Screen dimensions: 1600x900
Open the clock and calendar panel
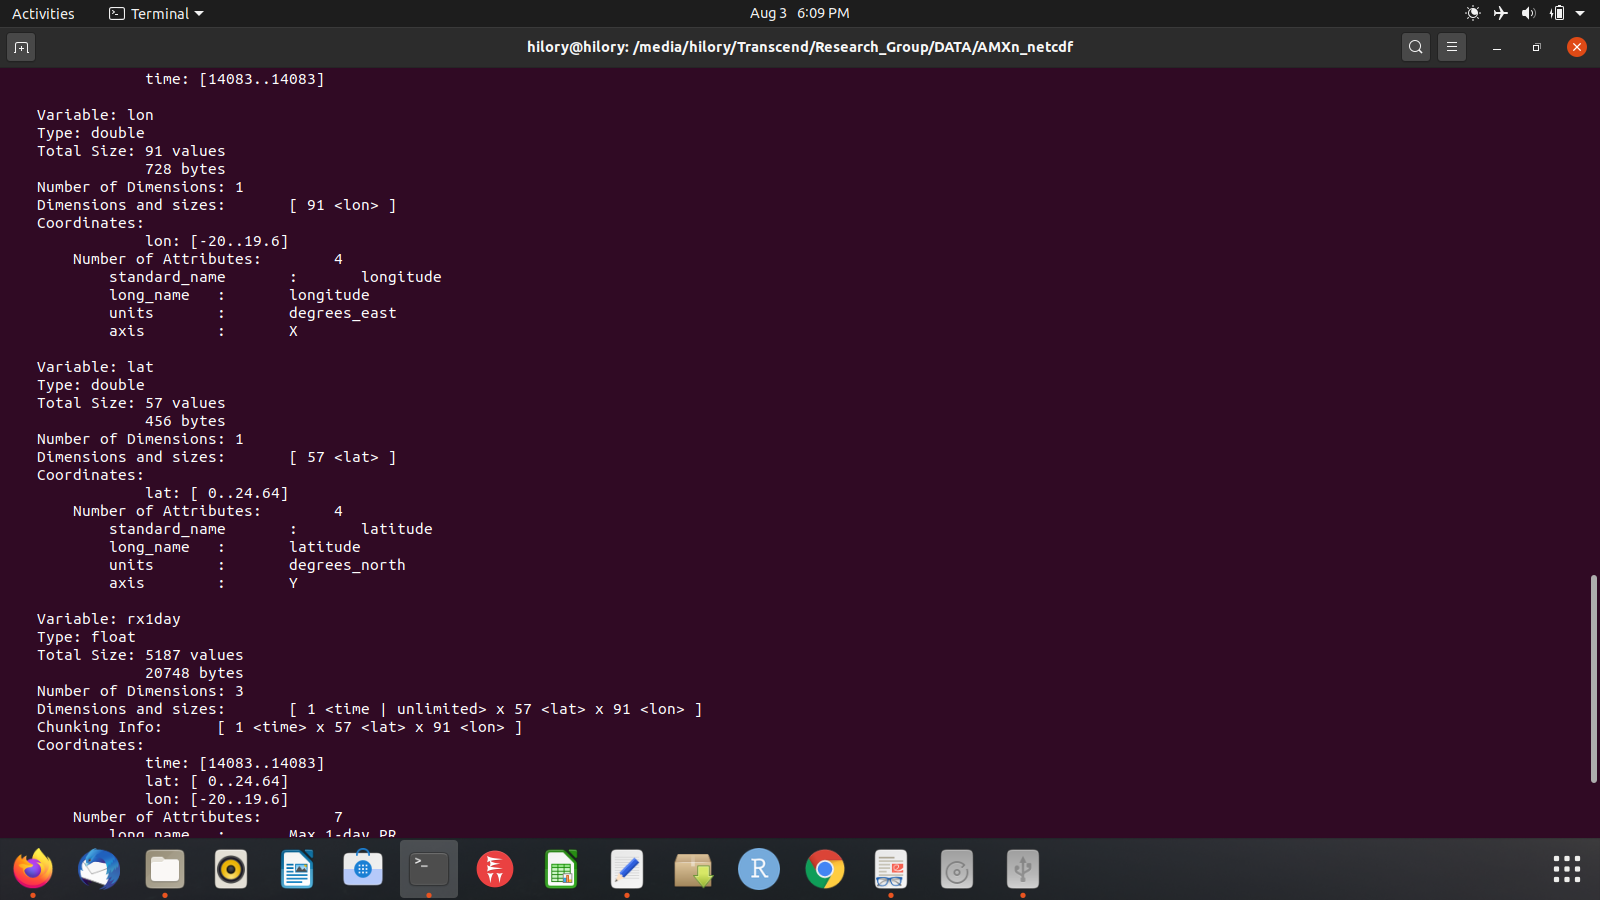point(799,13)
